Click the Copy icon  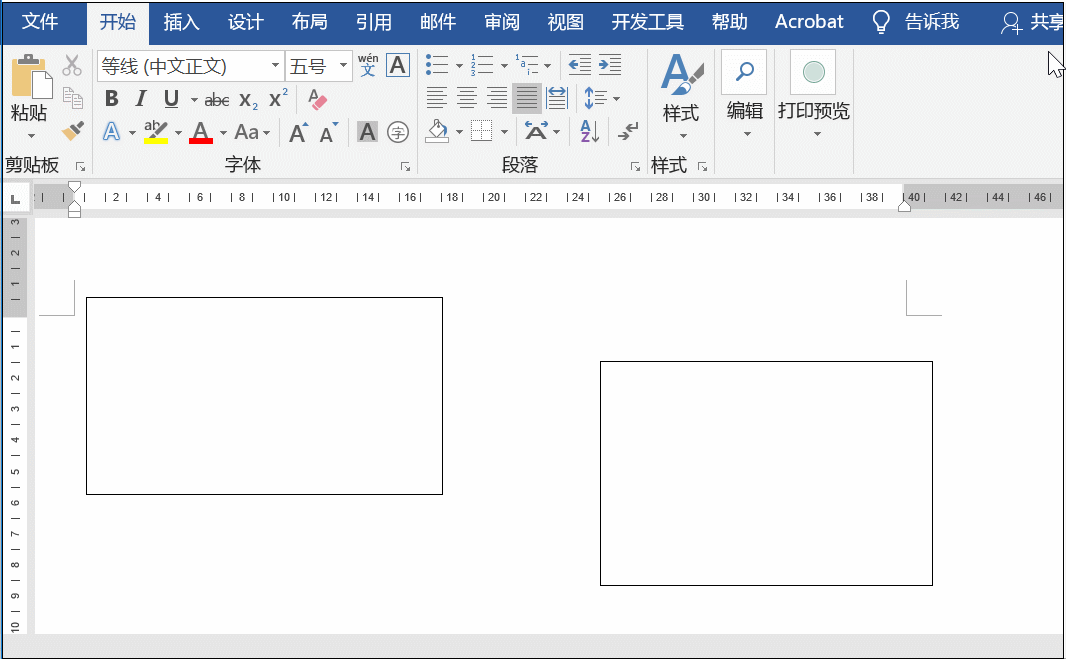pyautogui.click(x=72, y=98)
